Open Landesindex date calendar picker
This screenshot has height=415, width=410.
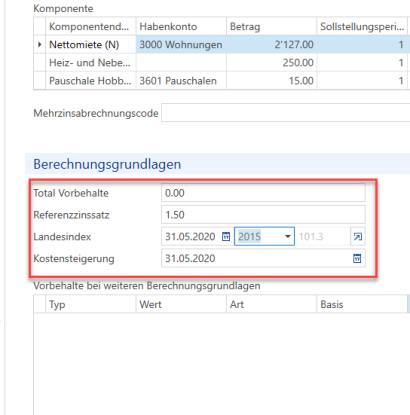point(226,237)
